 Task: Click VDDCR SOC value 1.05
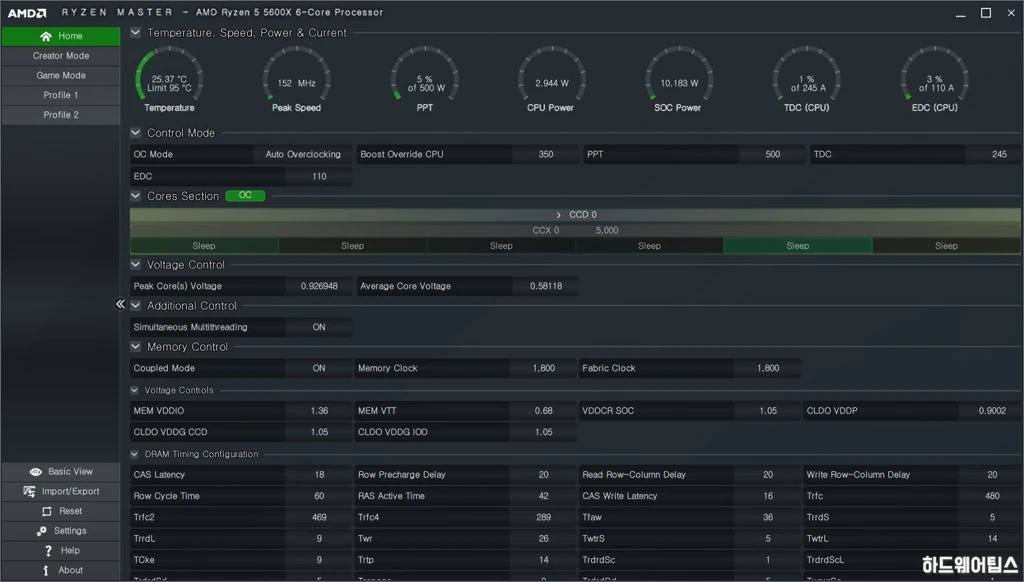pos(768,411)
